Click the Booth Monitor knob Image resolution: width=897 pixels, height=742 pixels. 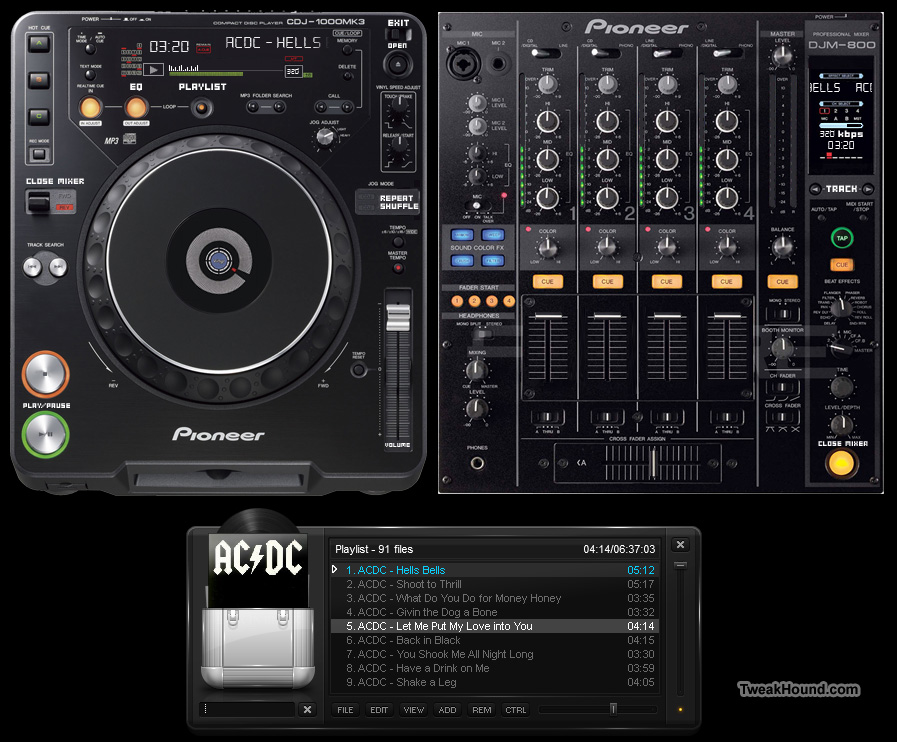pos(782,347)
